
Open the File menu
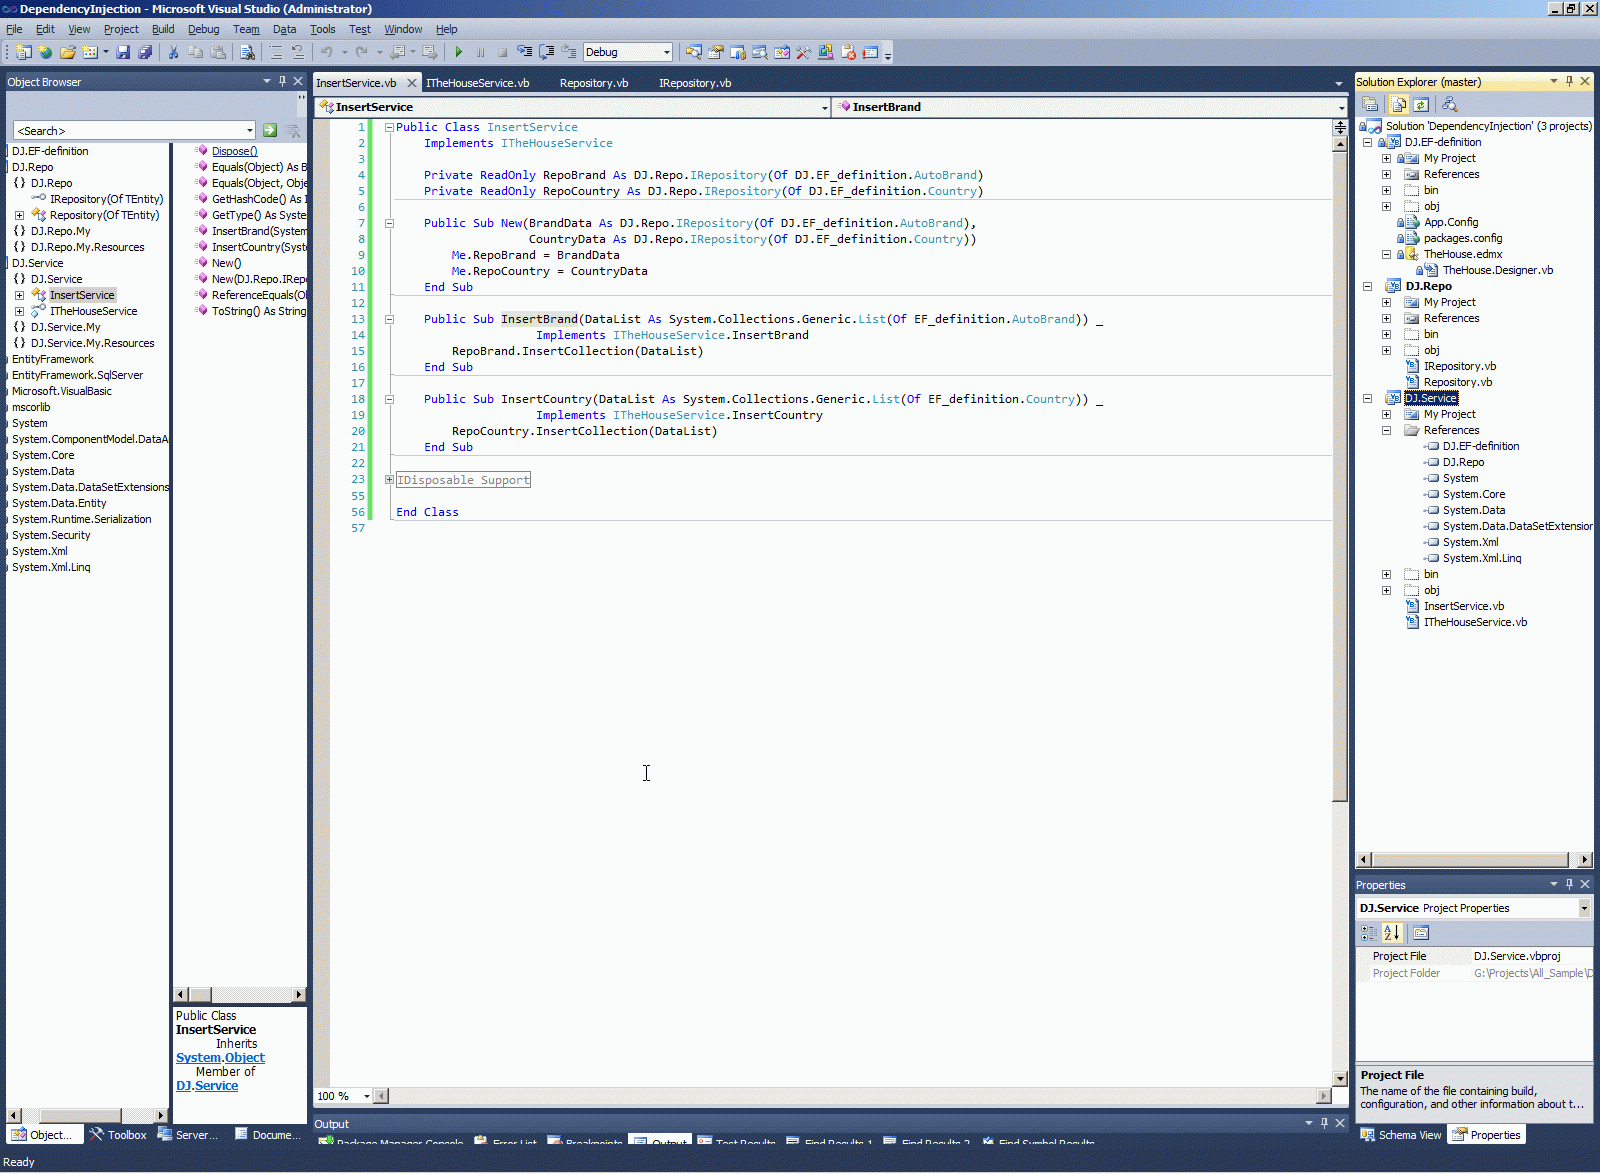point(14,29)
